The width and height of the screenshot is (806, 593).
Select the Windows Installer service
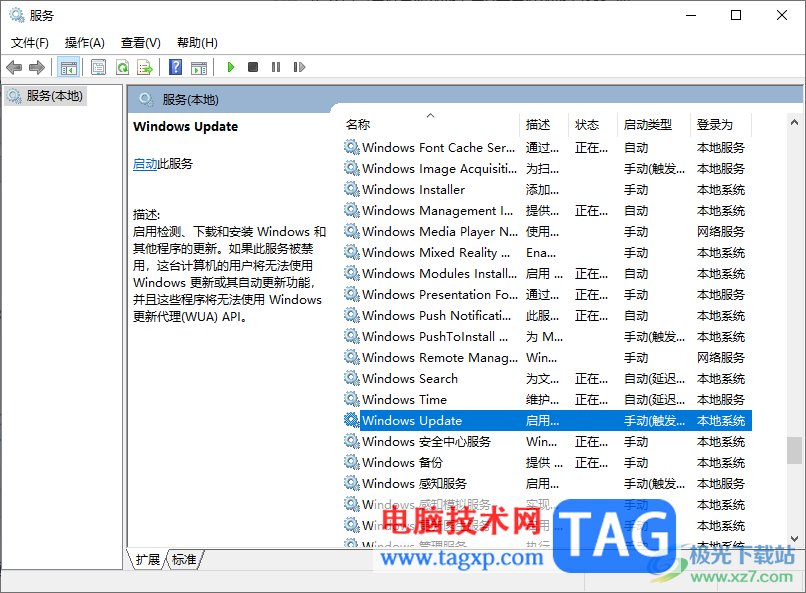547,190
